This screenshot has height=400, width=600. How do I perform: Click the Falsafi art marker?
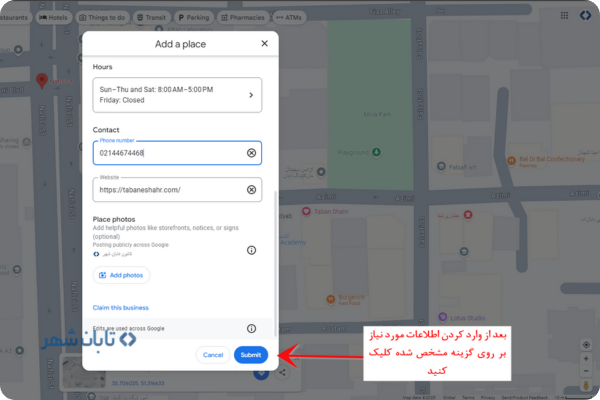click(441, 167)
